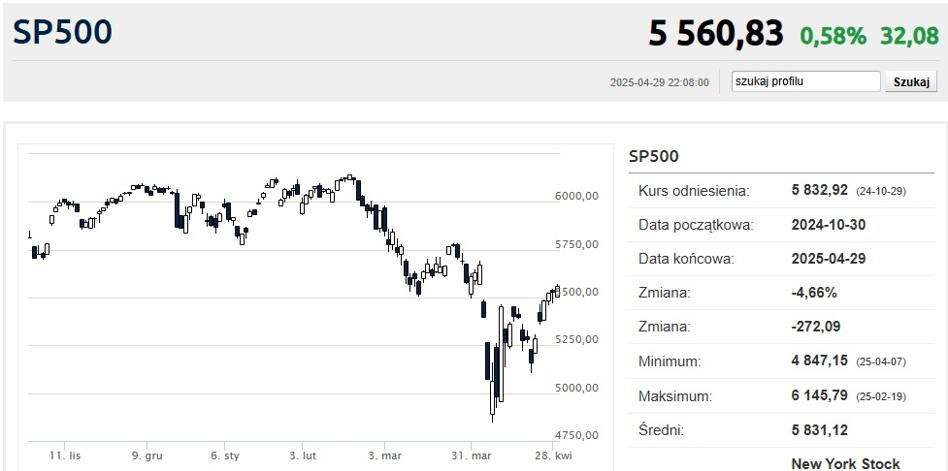Click the green 32,08 point change

click(x=909, y=36)
